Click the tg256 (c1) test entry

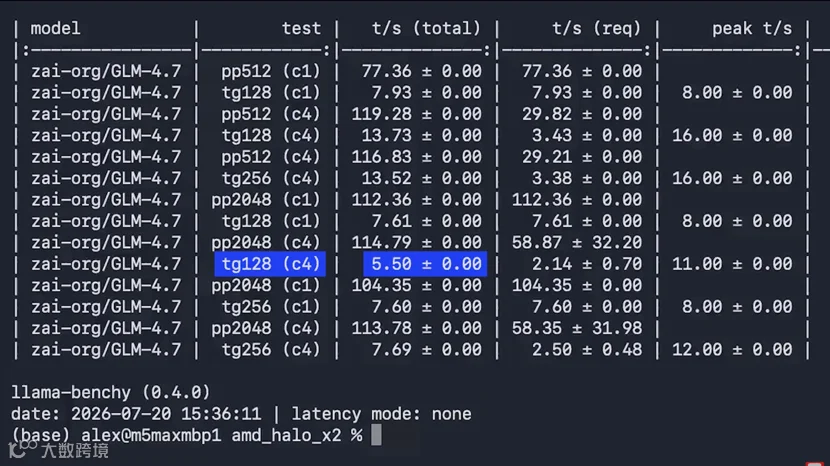click(270, 307)
